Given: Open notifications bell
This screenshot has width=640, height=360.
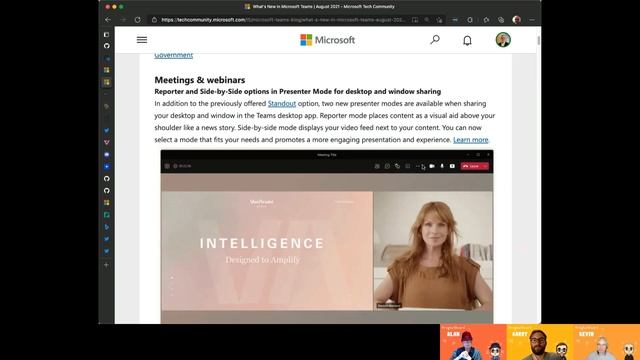Looking at the screenshot, I should [467, 40].
